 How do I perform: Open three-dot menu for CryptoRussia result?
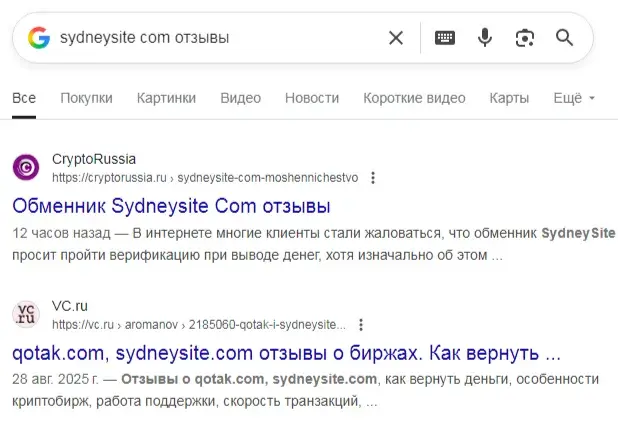373,178
